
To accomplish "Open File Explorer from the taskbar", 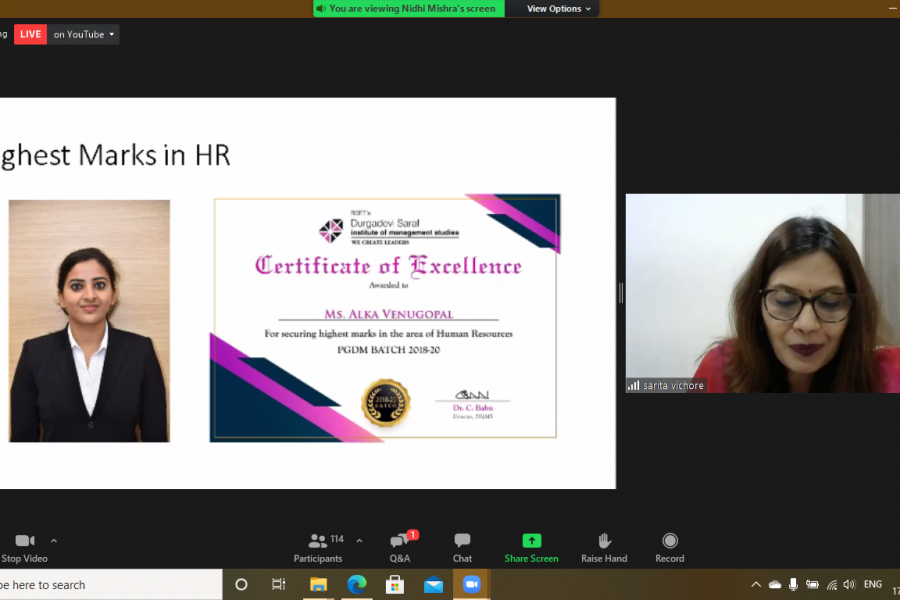I will tap(318, 584).
